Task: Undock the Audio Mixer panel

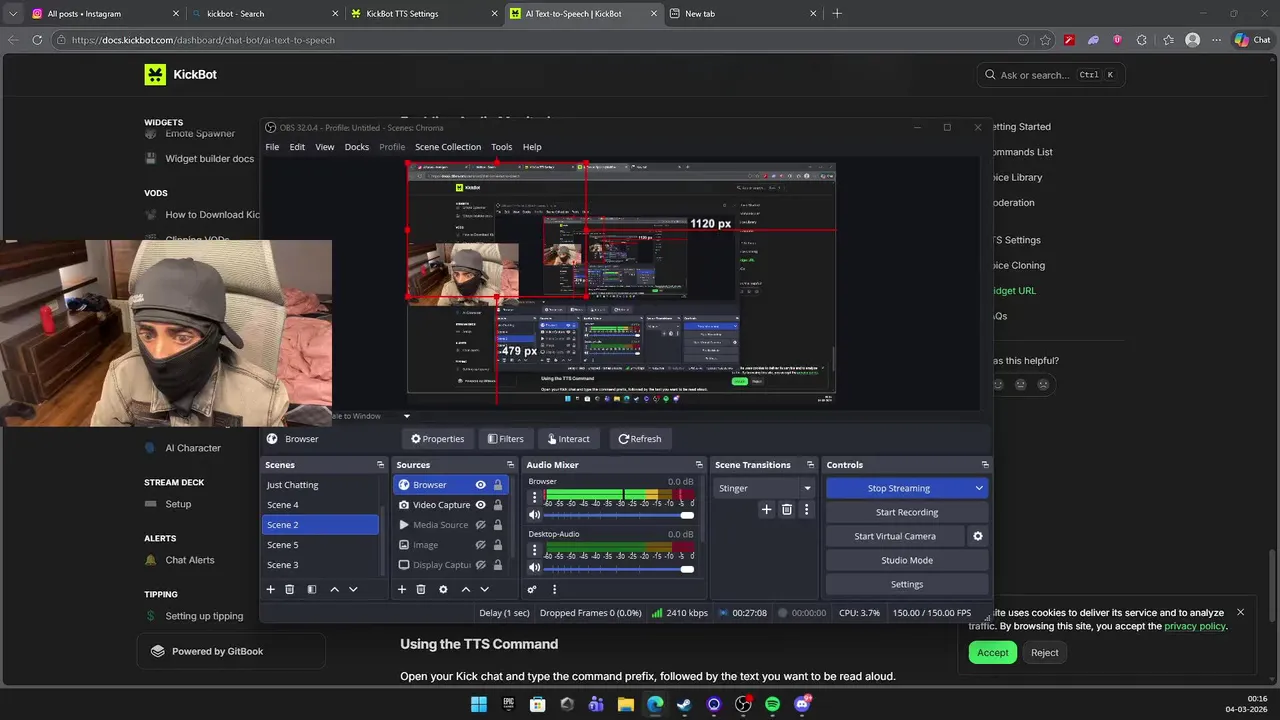Action: (x=699, y=465)
